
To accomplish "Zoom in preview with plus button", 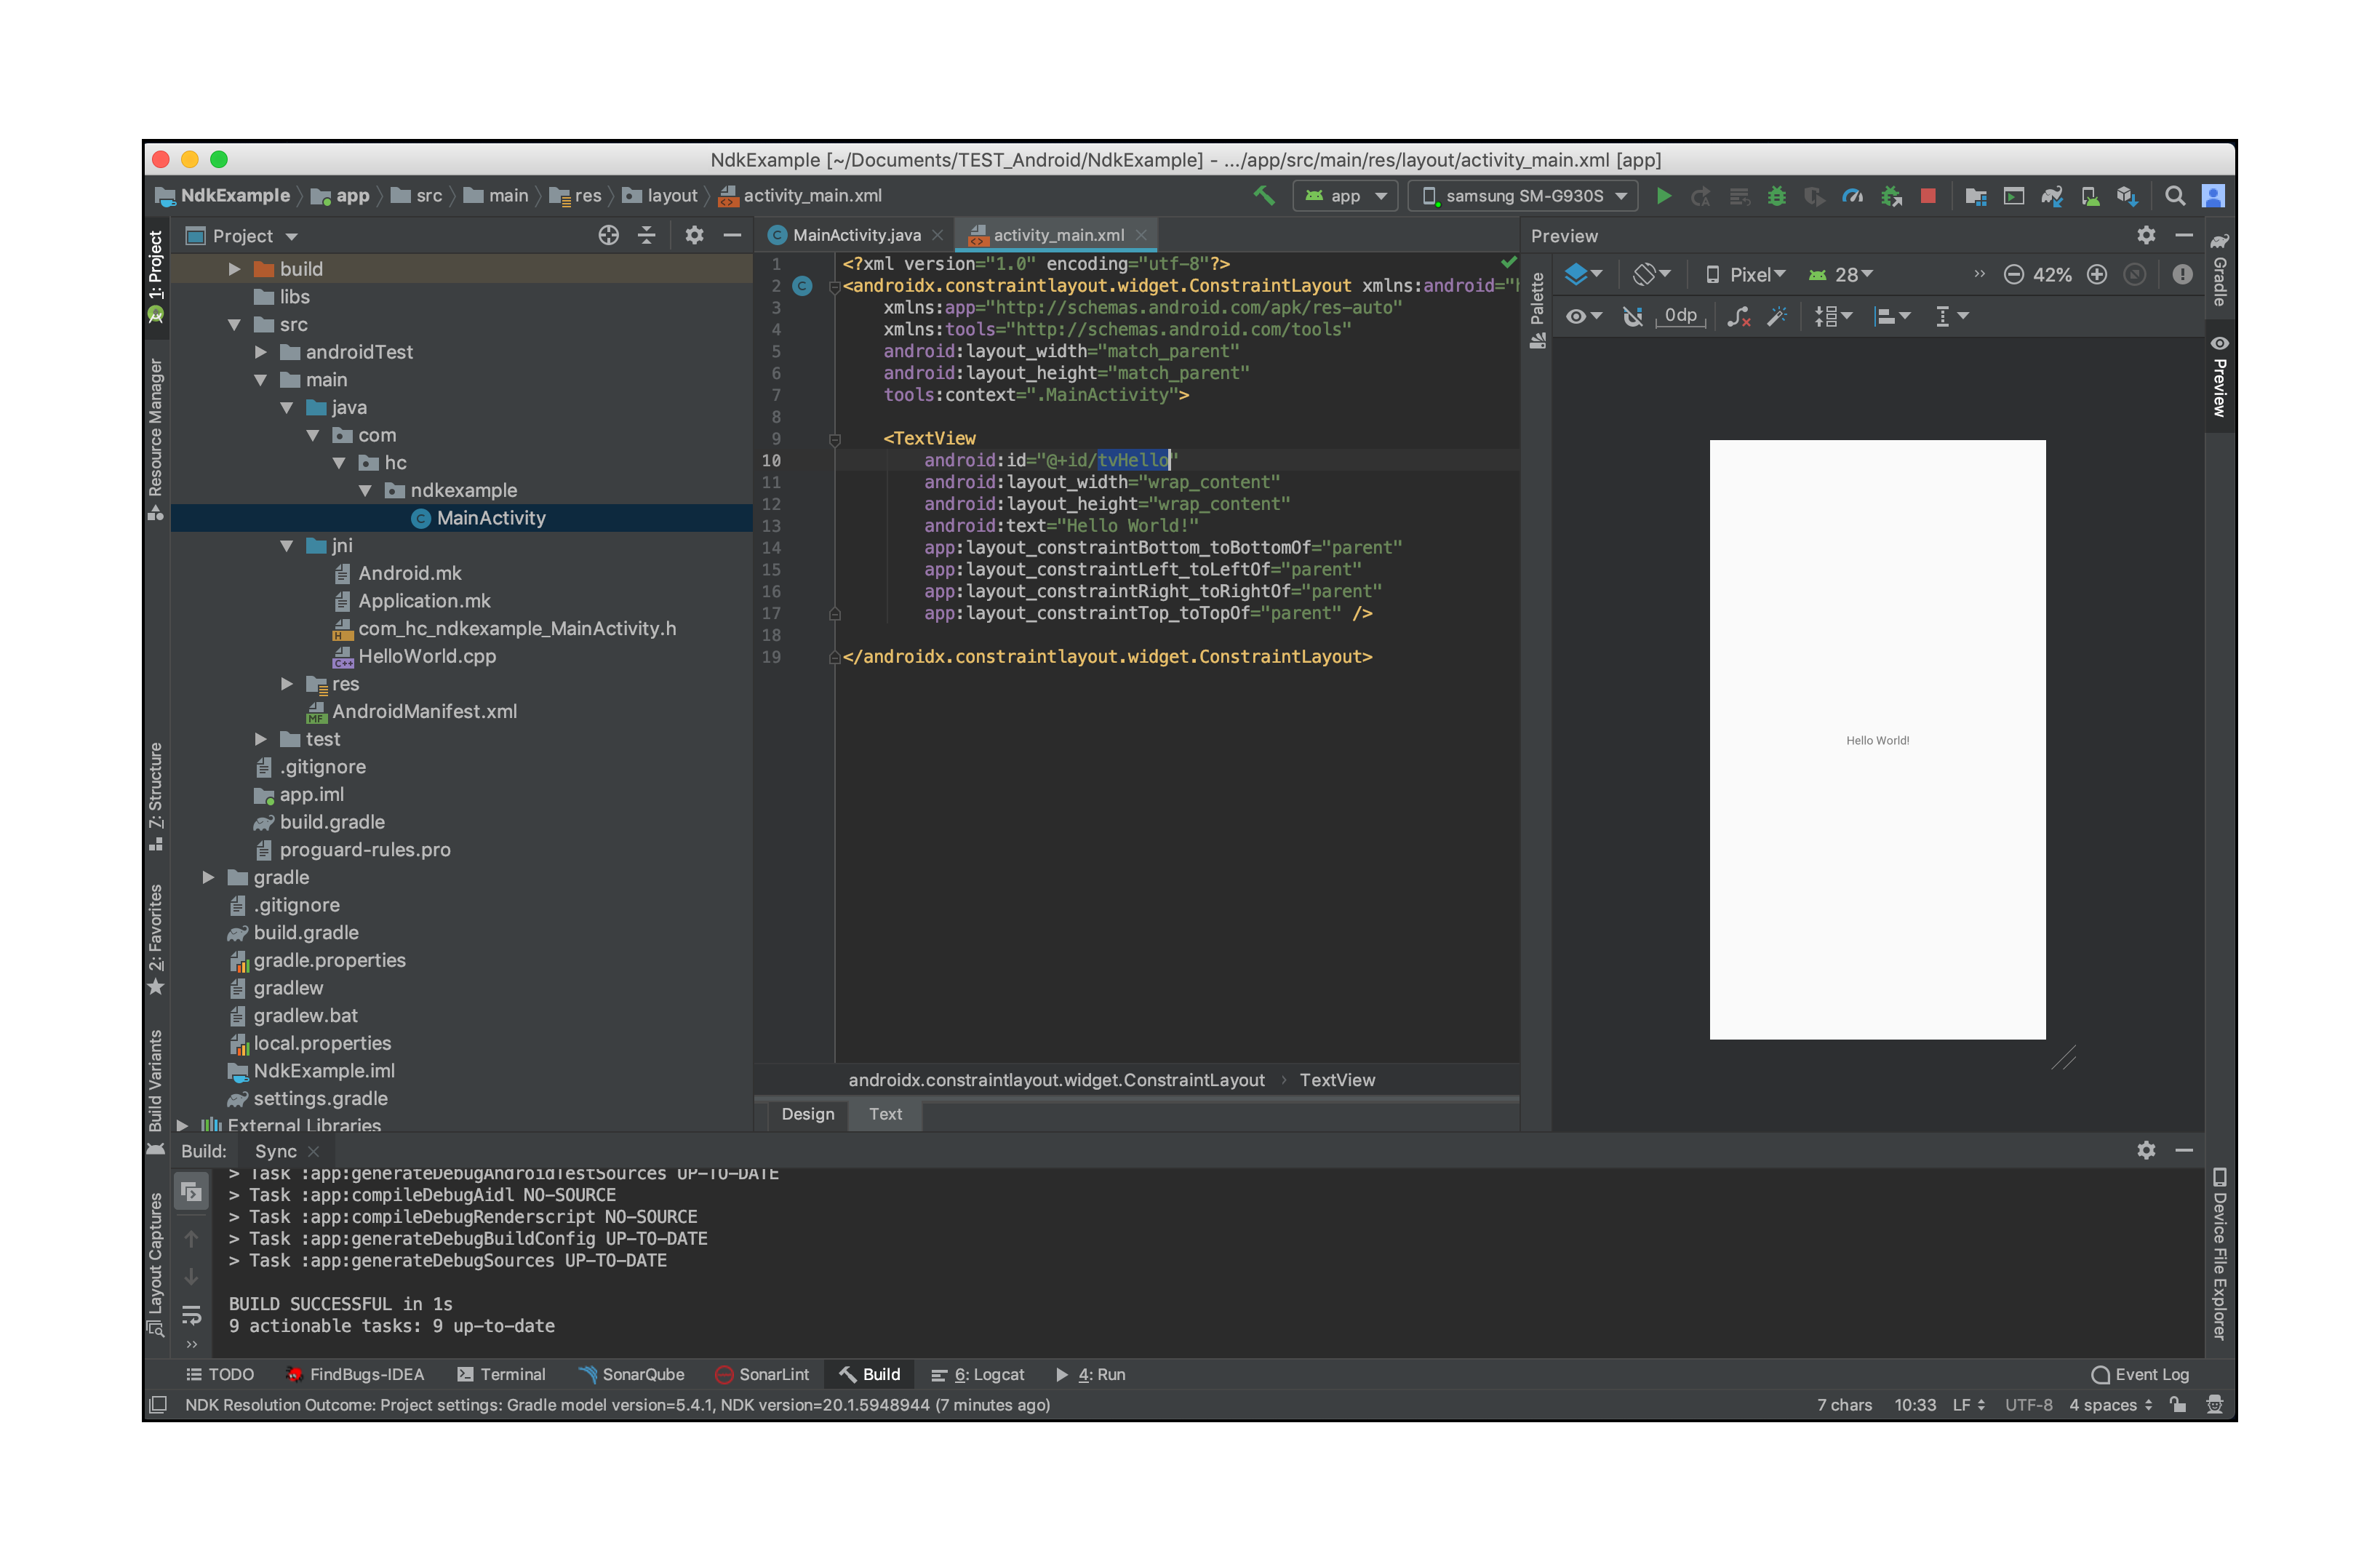I will tap(2097, 275).
